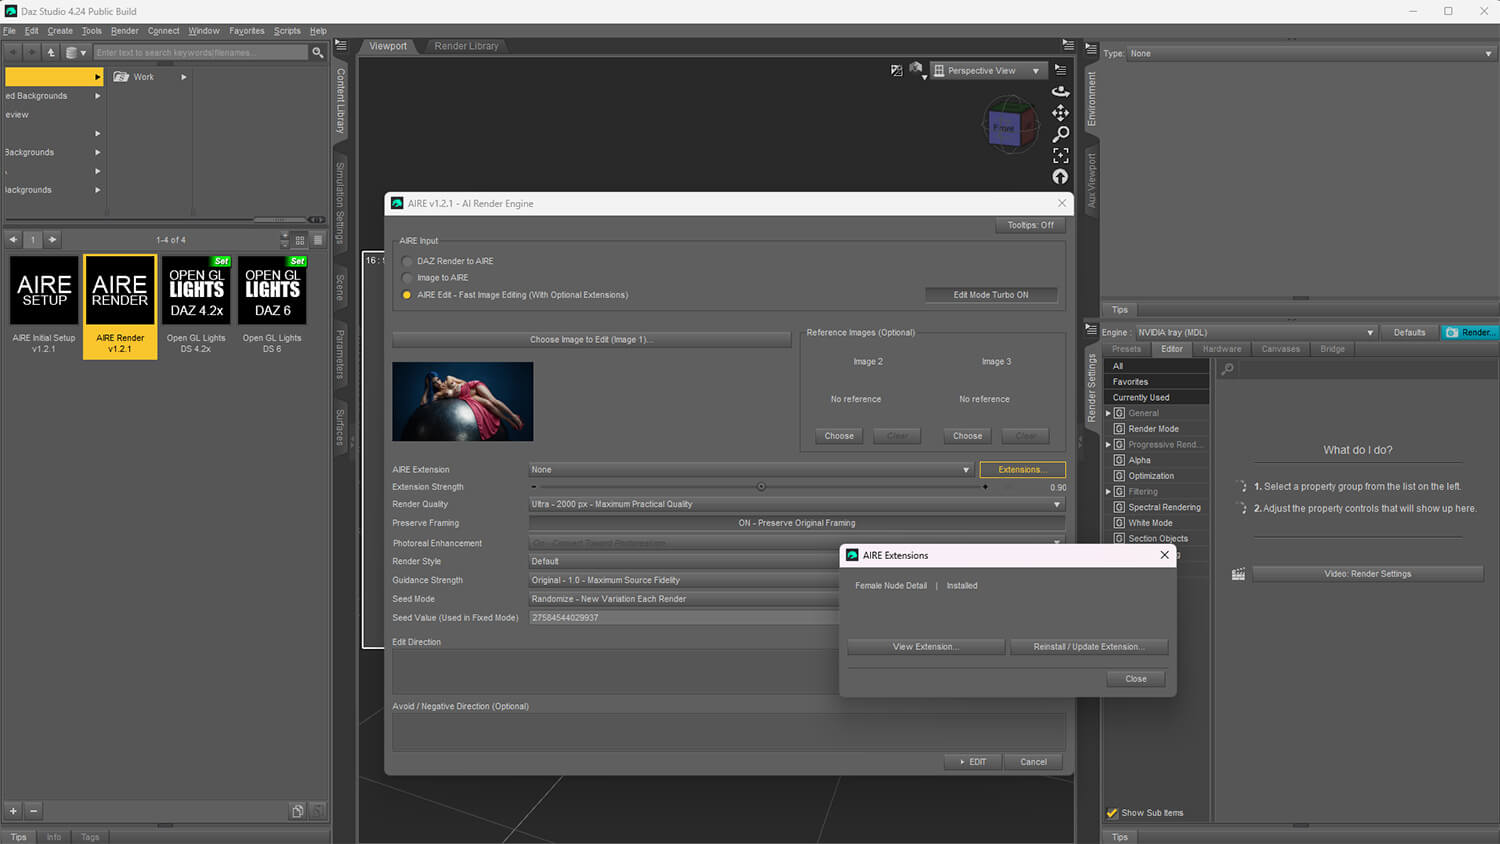Screen dimensions: 1500x844
Task: Open the Scripts menu
Action: (287, 31)
